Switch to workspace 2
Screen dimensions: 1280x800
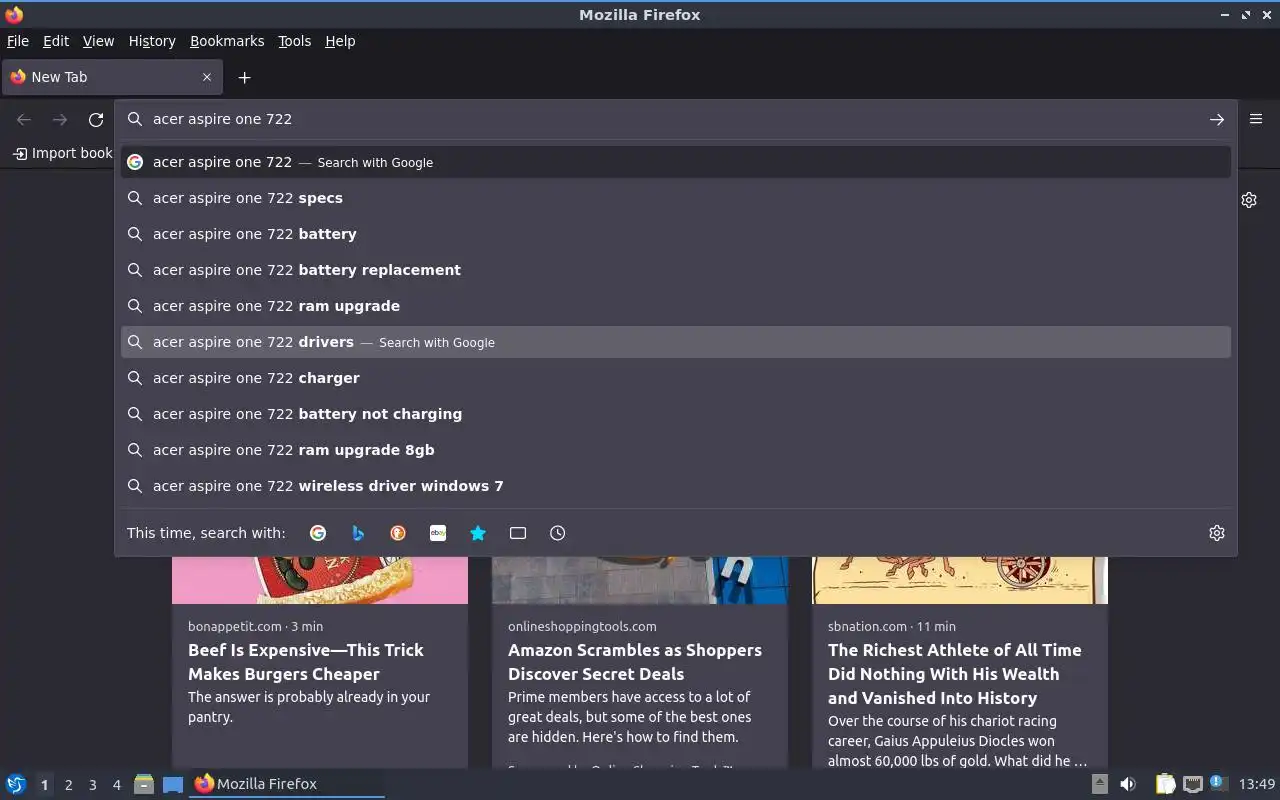click(68, 785)
